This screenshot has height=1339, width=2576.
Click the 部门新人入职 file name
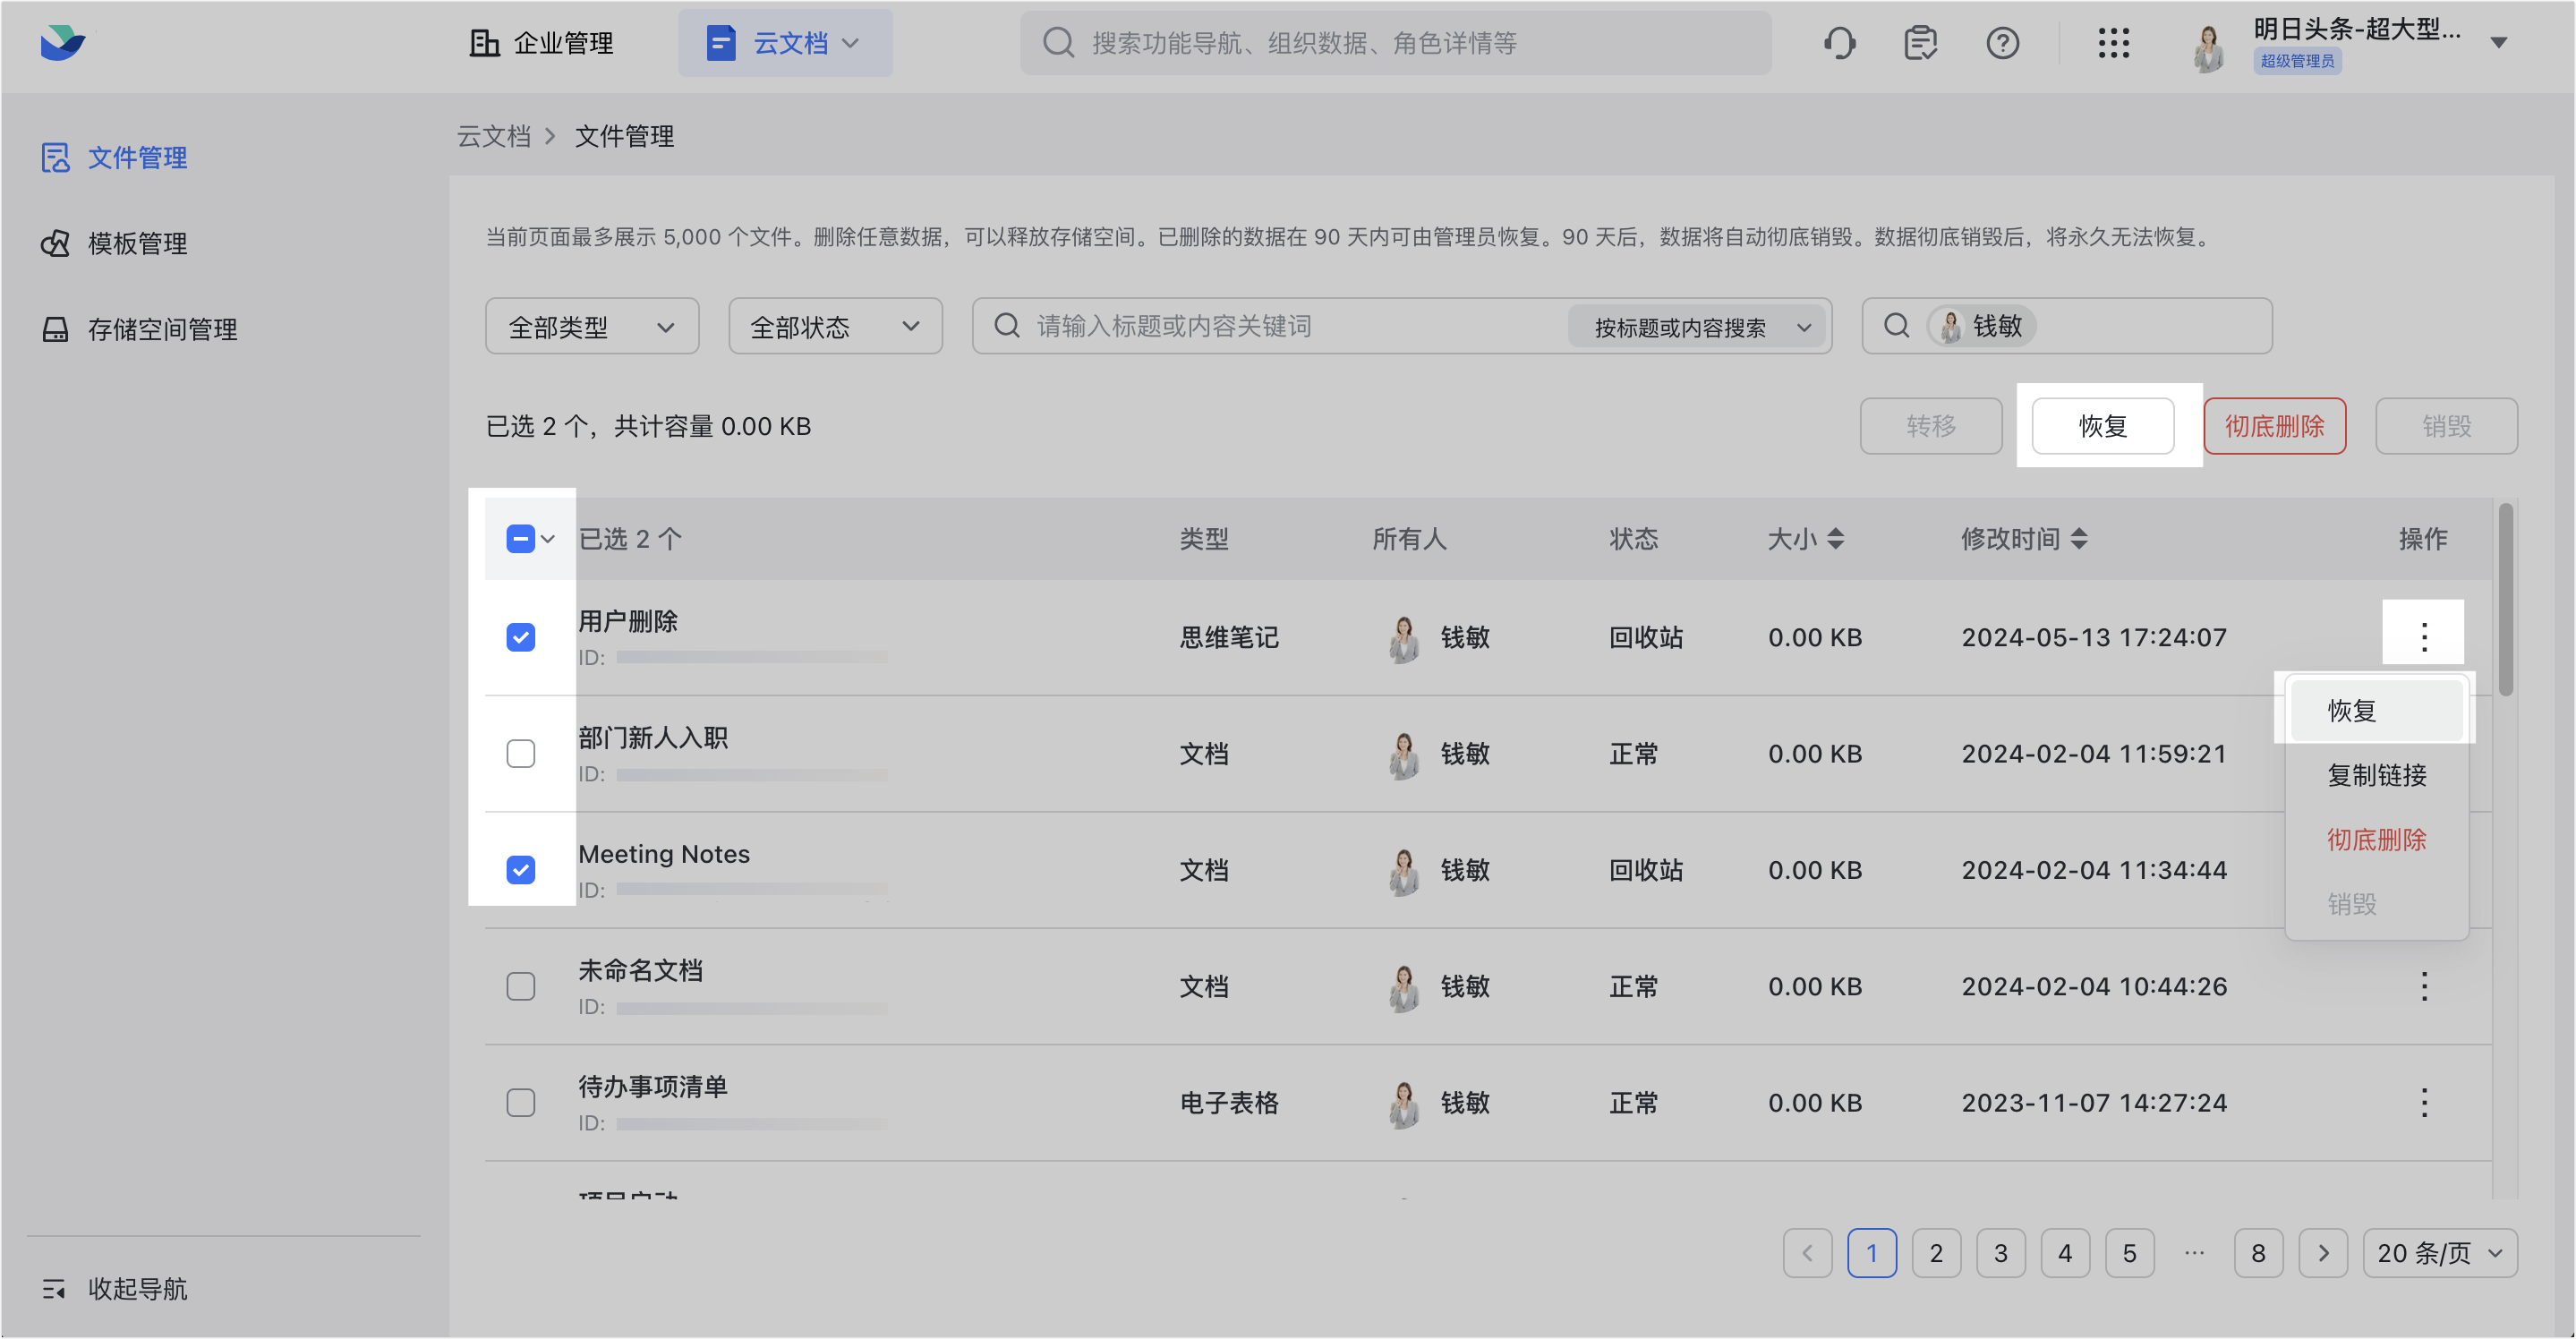pos(653,738)
